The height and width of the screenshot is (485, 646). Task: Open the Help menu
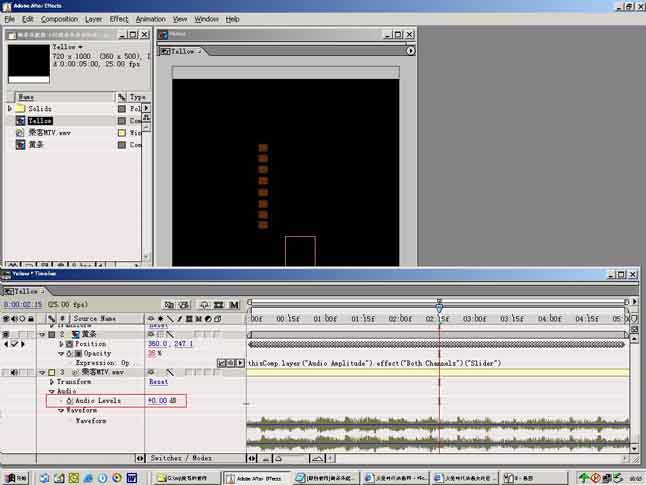(232, 19)
